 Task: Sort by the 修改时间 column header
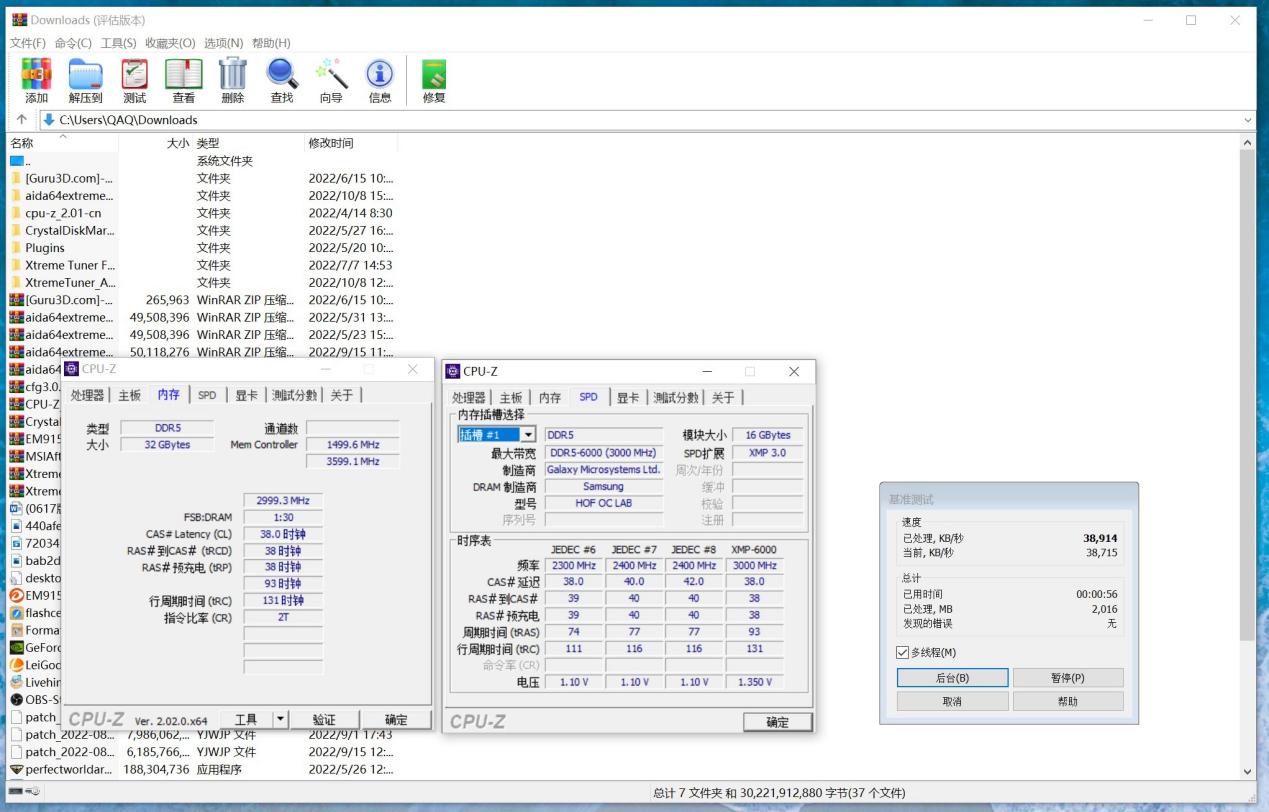pyautogui.click(x=331, y=143)
